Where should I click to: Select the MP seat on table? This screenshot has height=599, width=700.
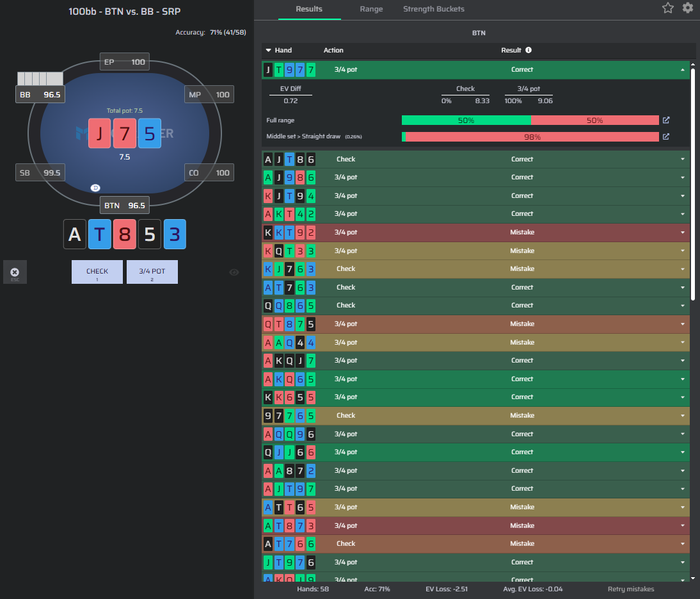coord(209,95)
